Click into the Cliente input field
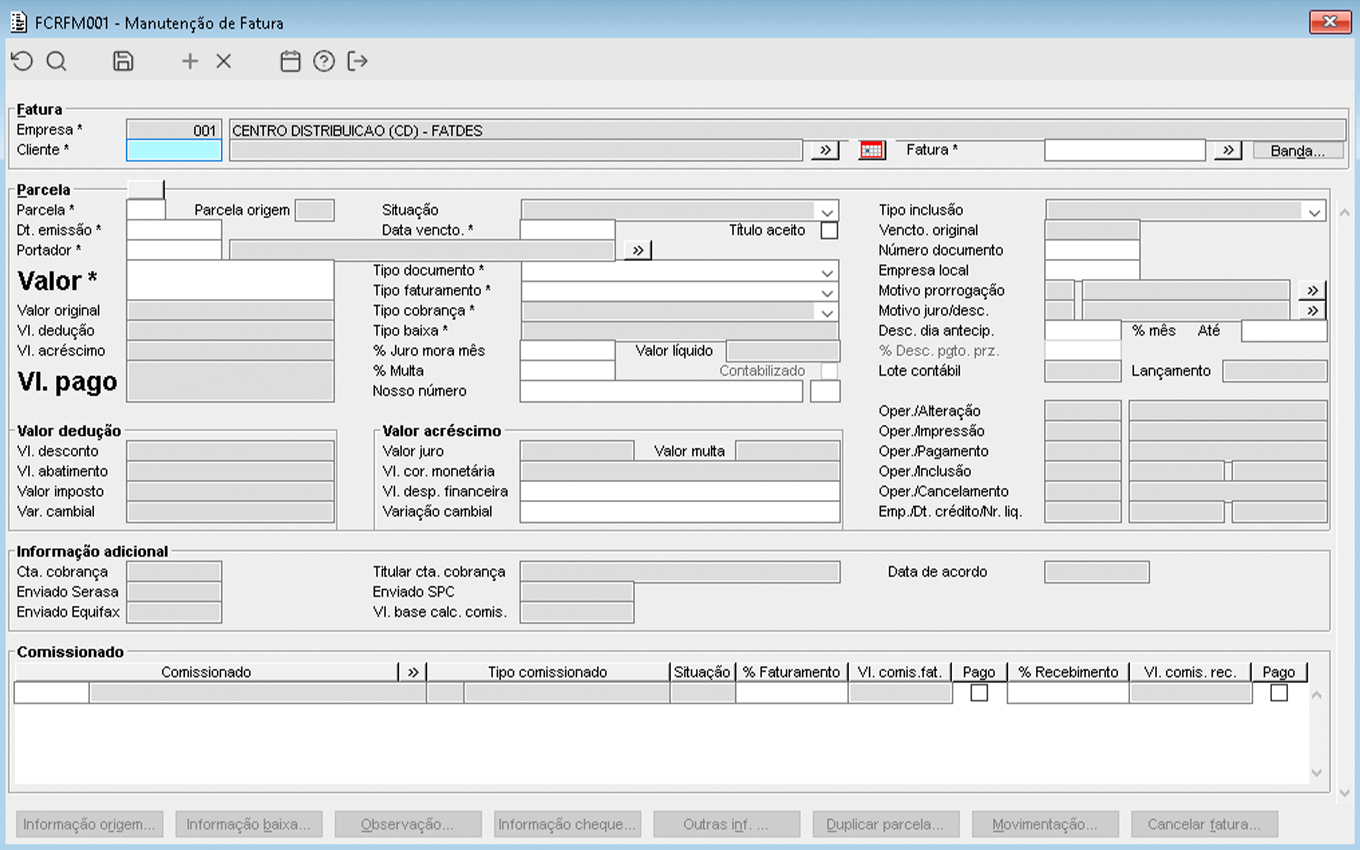The image size is (1360, 850). click(174, 150)
